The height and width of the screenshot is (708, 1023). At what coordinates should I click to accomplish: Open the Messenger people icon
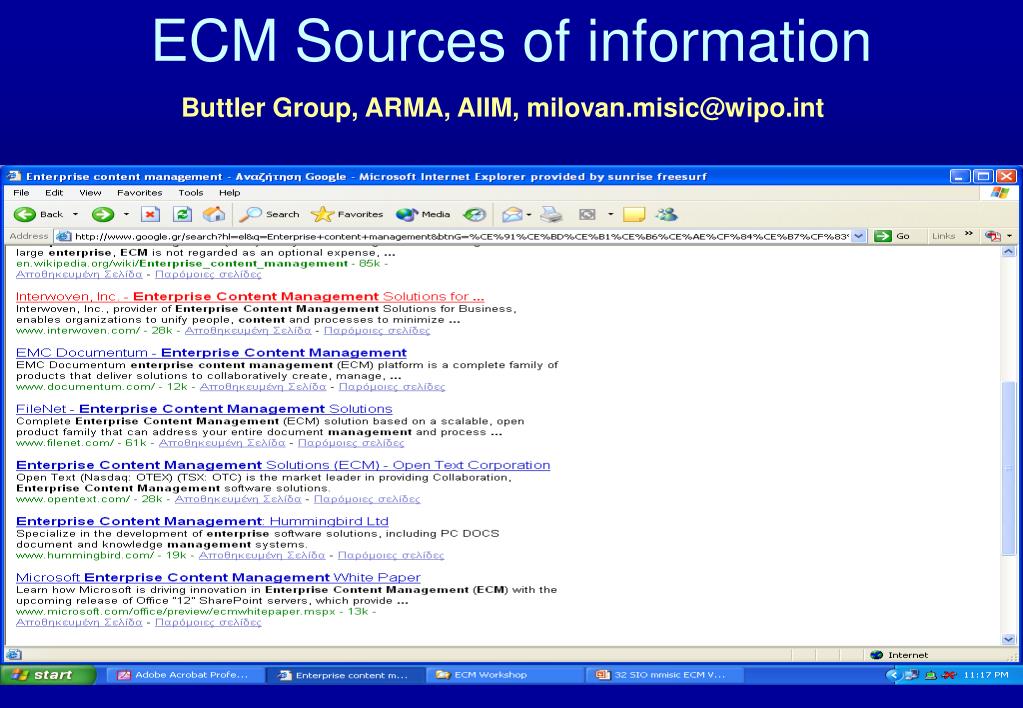667,214
